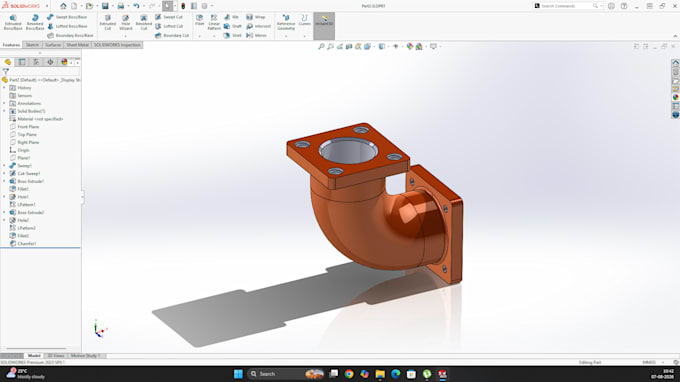Expand the Sweep1 feature node
The width and height of the screenshot is (680, 382).
[x=4, y=166]
